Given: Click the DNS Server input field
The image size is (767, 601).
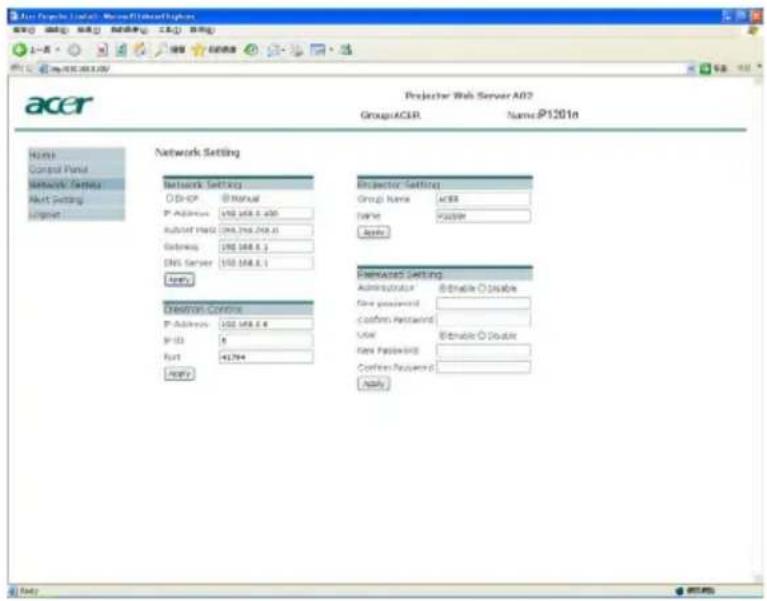Looking at the screenshot, I should tap(266, 263).
